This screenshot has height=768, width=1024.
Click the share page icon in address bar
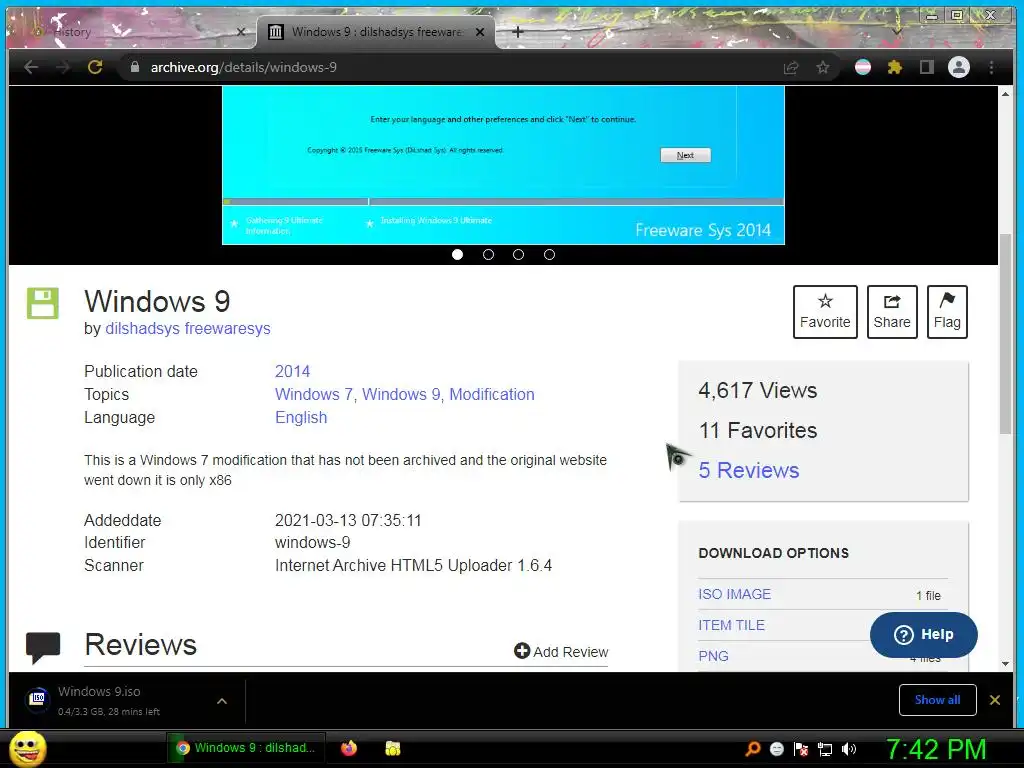791,67
